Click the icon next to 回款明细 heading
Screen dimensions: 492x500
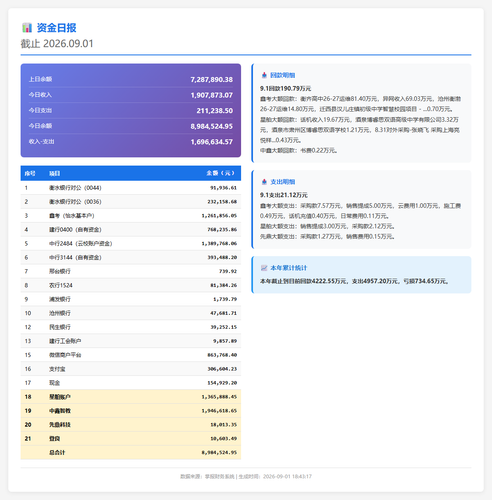(x=264, y=75)
